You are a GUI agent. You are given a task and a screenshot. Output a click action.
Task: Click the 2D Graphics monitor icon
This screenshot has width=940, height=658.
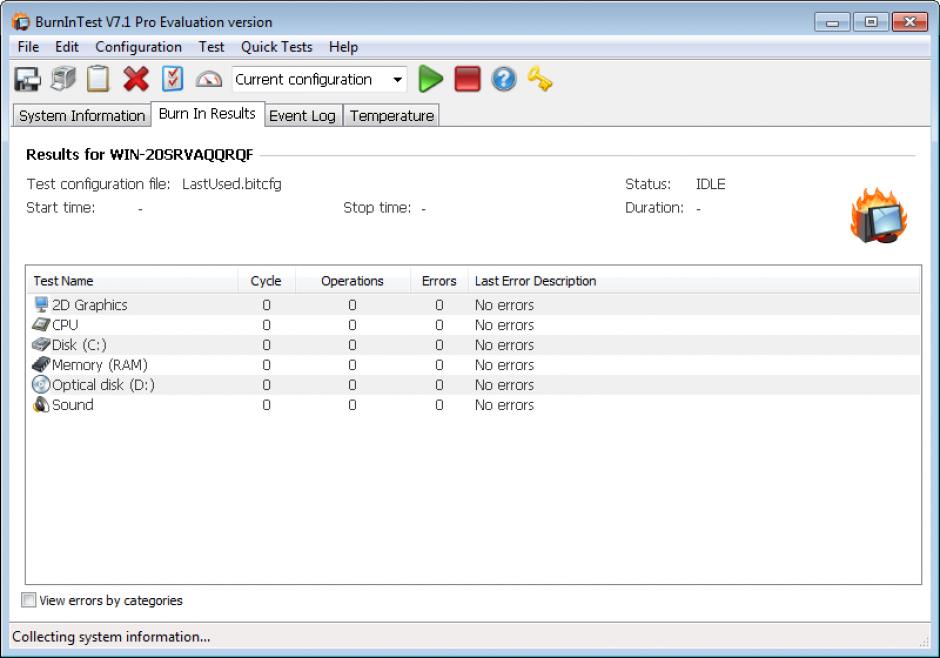click(x=41, y=304)
